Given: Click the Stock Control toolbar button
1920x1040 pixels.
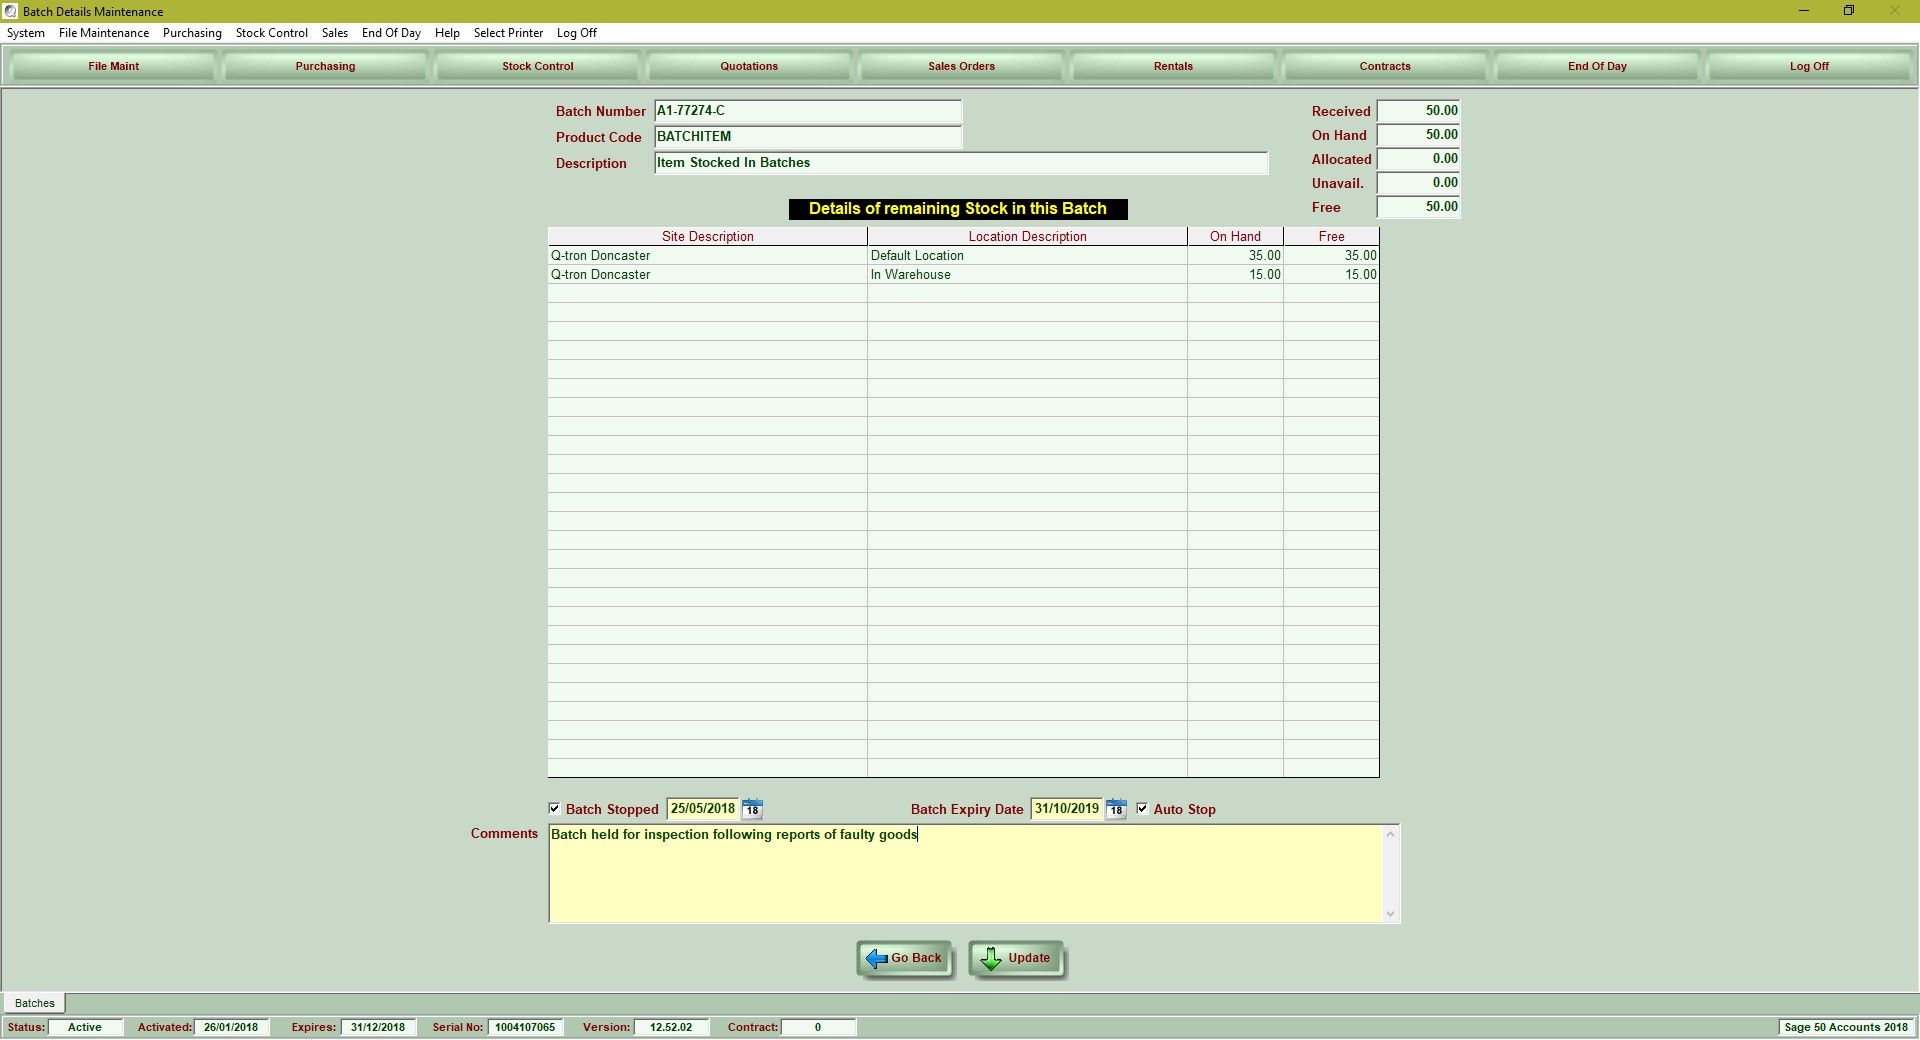Looking at the screenshot, I should [538, 66].
